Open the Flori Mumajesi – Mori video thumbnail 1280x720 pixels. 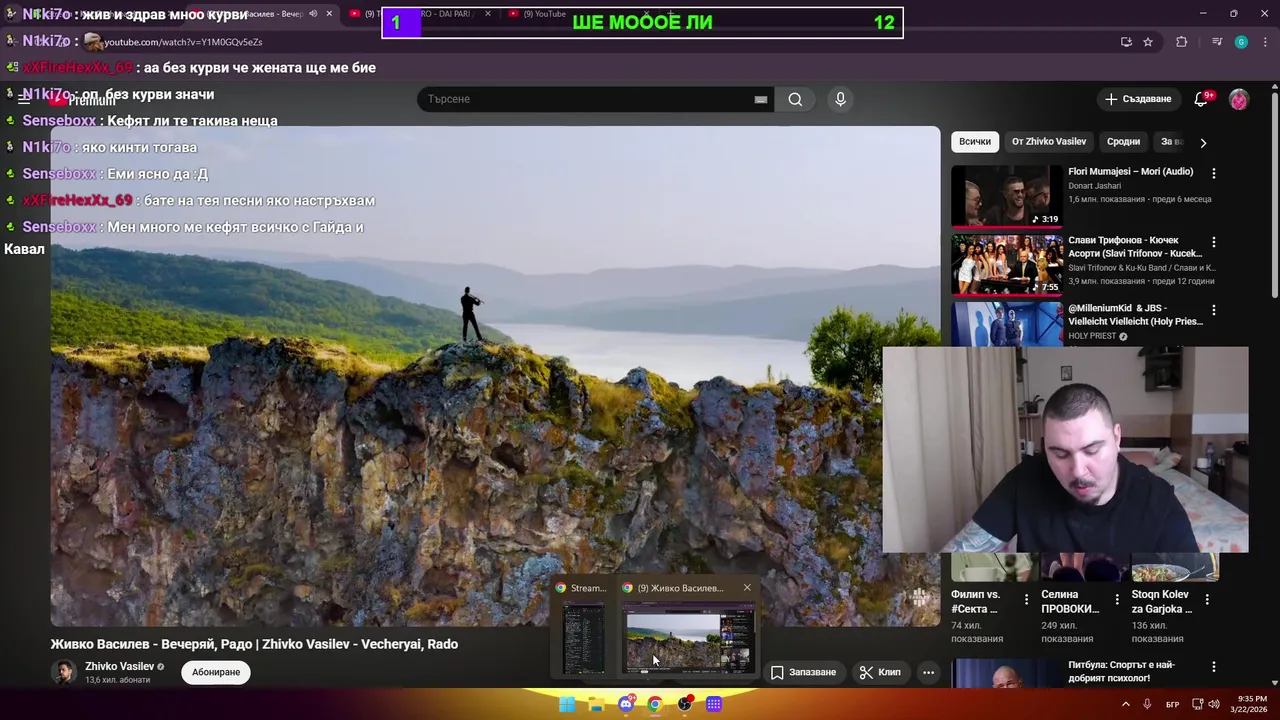pyautogui.click(x=1007, y=197)
